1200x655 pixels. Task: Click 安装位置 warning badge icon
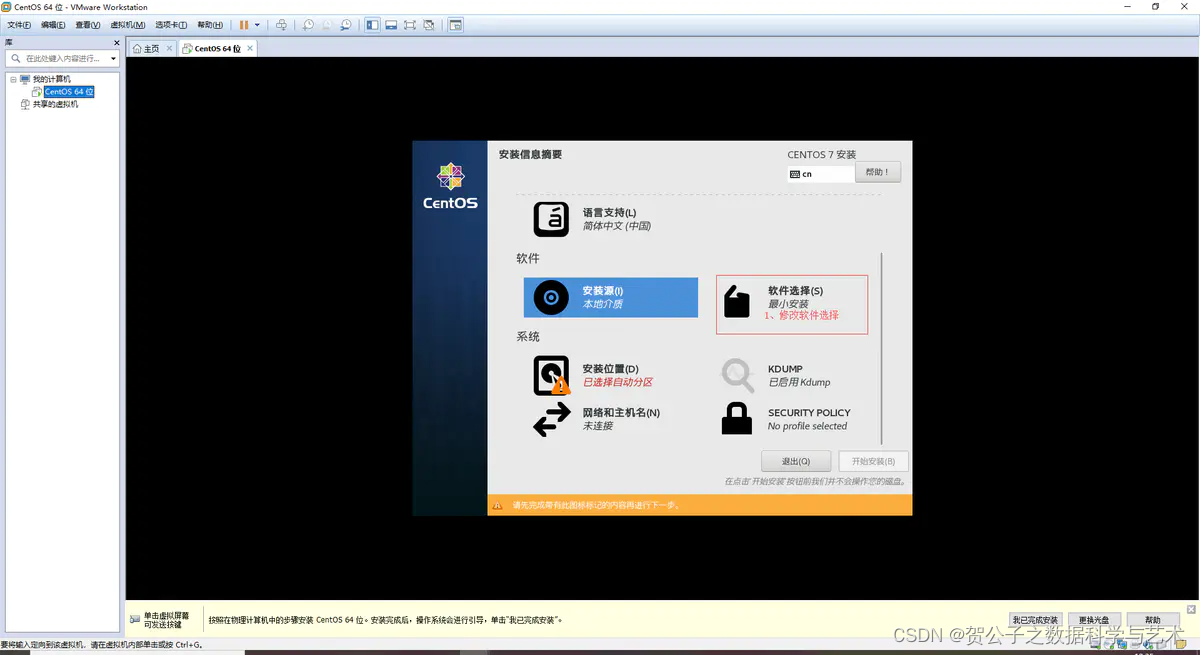click(x=560, y=384)
